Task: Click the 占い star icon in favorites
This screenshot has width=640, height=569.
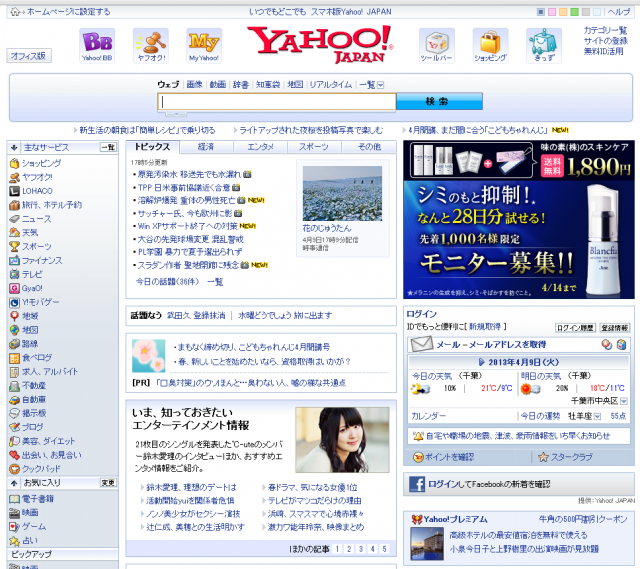Action: pyautogui.click(x=14, y=541)
